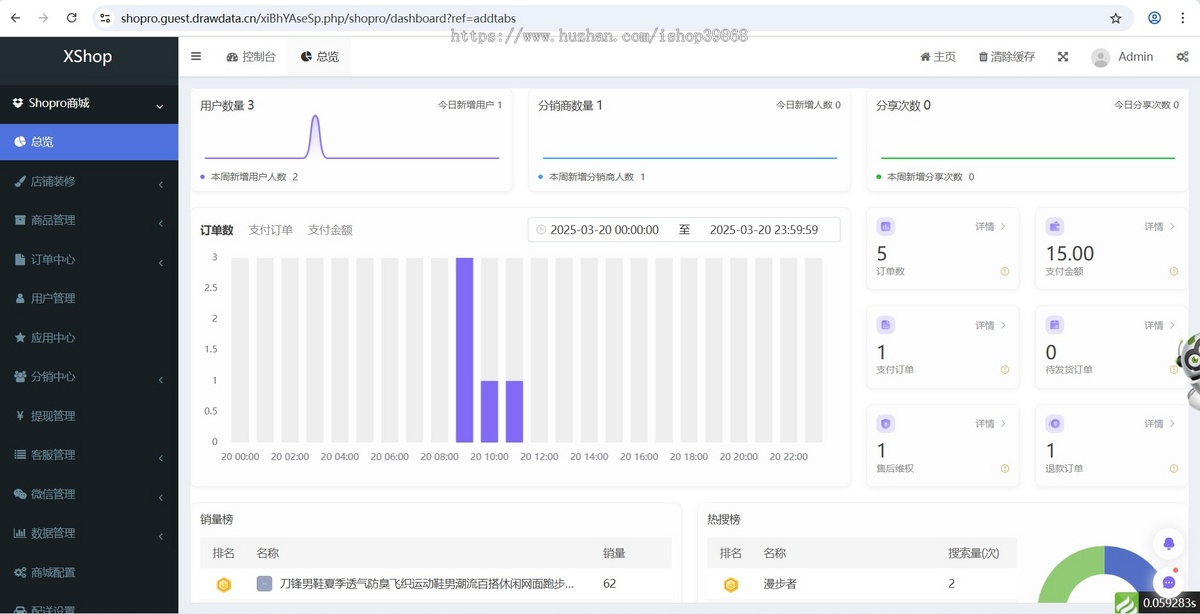Go to 主页 link
The height and width of the screenshot is (614, 1200).
938,57
